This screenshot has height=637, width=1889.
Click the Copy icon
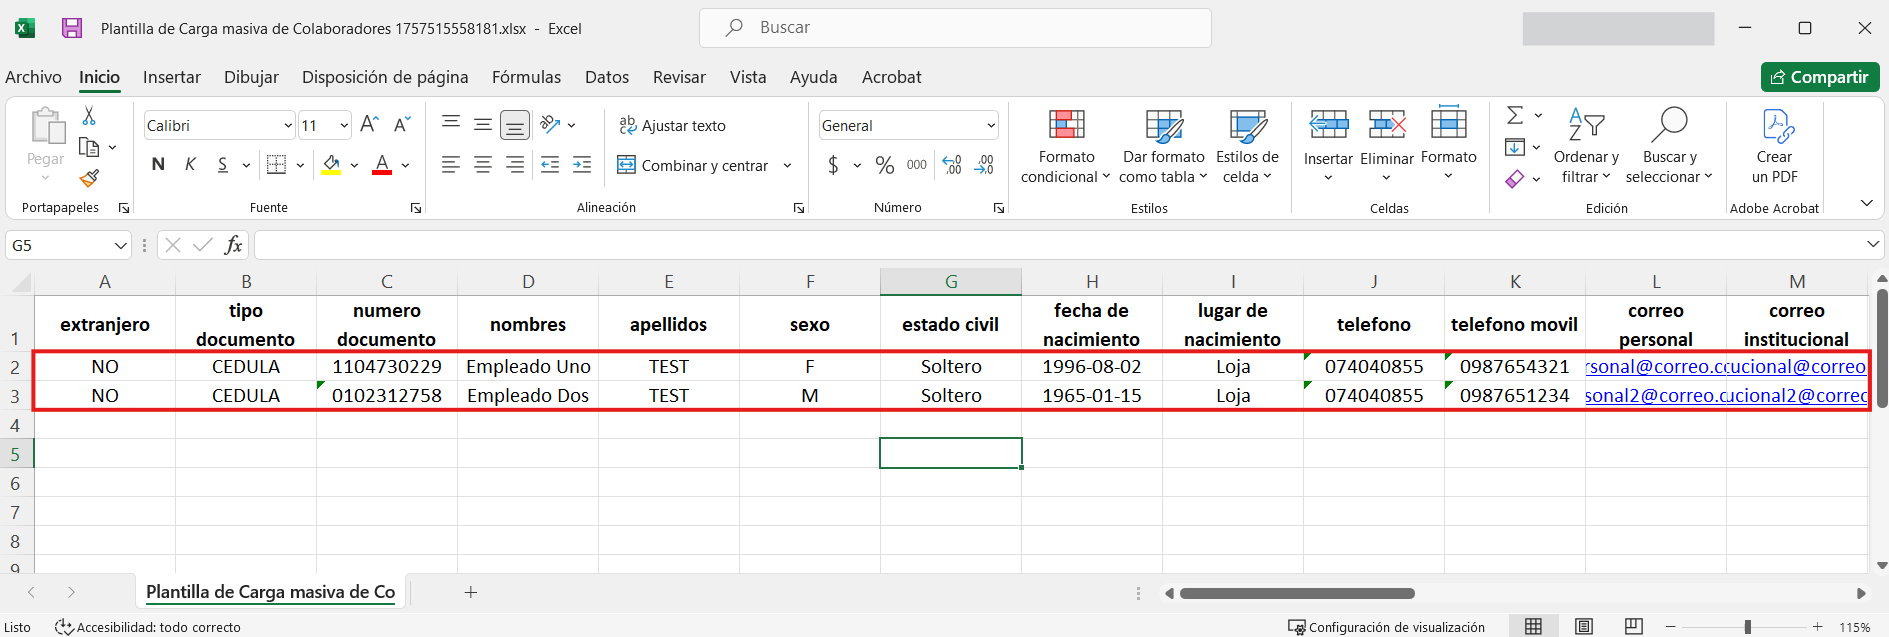(x=89, y=147)
